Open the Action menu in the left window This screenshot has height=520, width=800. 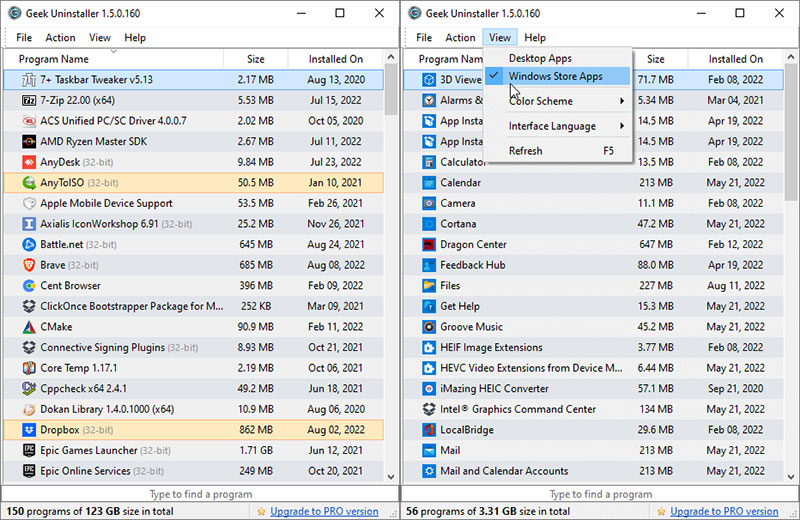[60, 38]
